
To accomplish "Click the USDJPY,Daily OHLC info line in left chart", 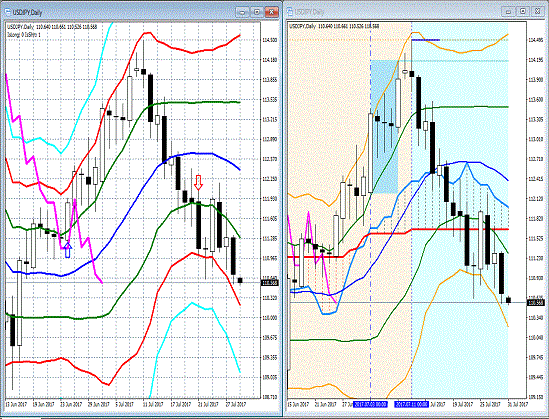I will (53, 27).
